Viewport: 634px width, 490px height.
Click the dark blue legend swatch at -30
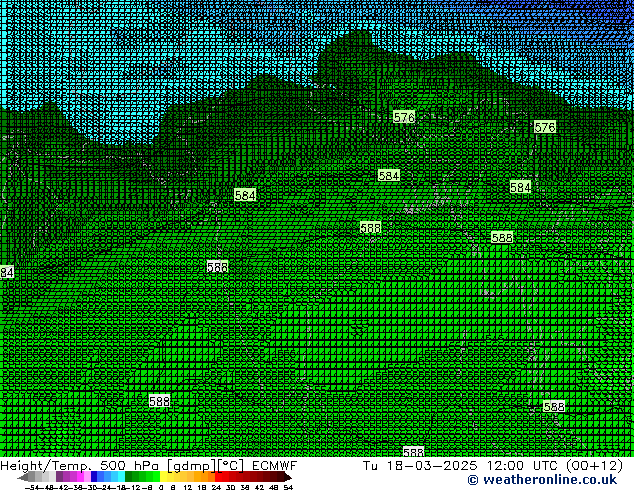click(x=94, y=476)
